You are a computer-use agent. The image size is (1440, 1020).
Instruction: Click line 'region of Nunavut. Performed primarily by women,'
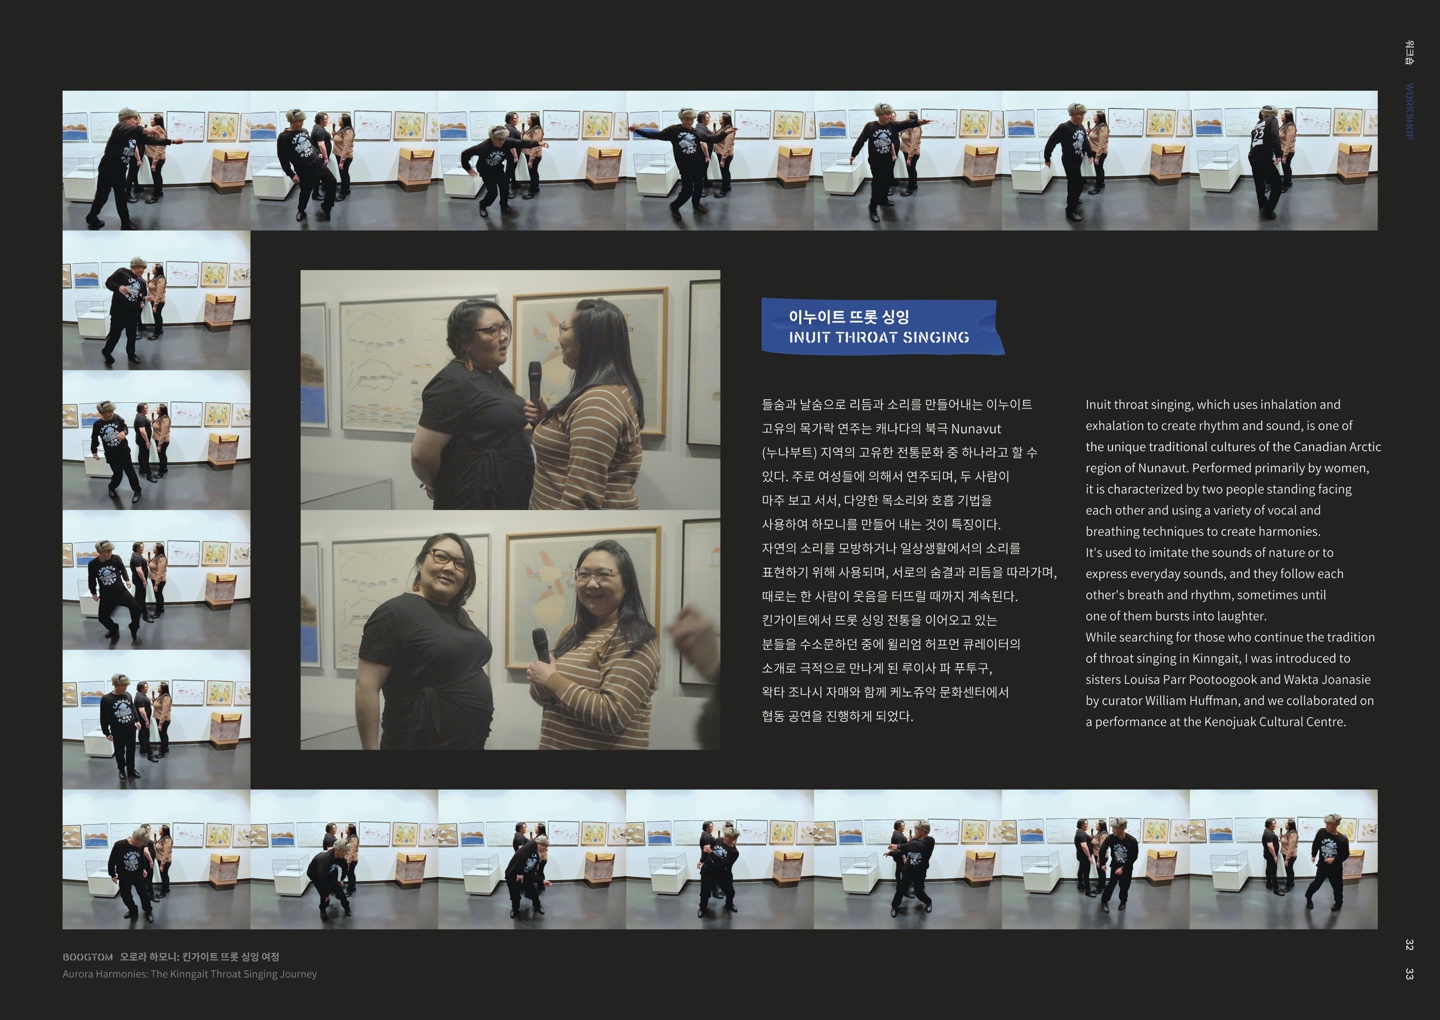tap(1227, 468)
